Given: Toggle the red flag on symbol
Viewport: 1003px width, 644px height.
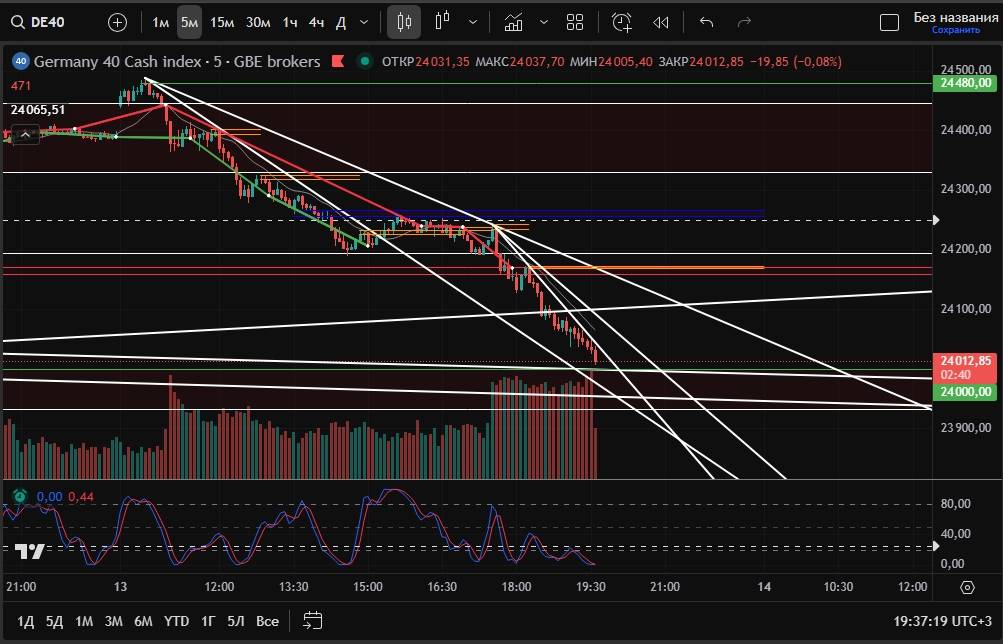Looking at the screenshot, I should [339, 62].
